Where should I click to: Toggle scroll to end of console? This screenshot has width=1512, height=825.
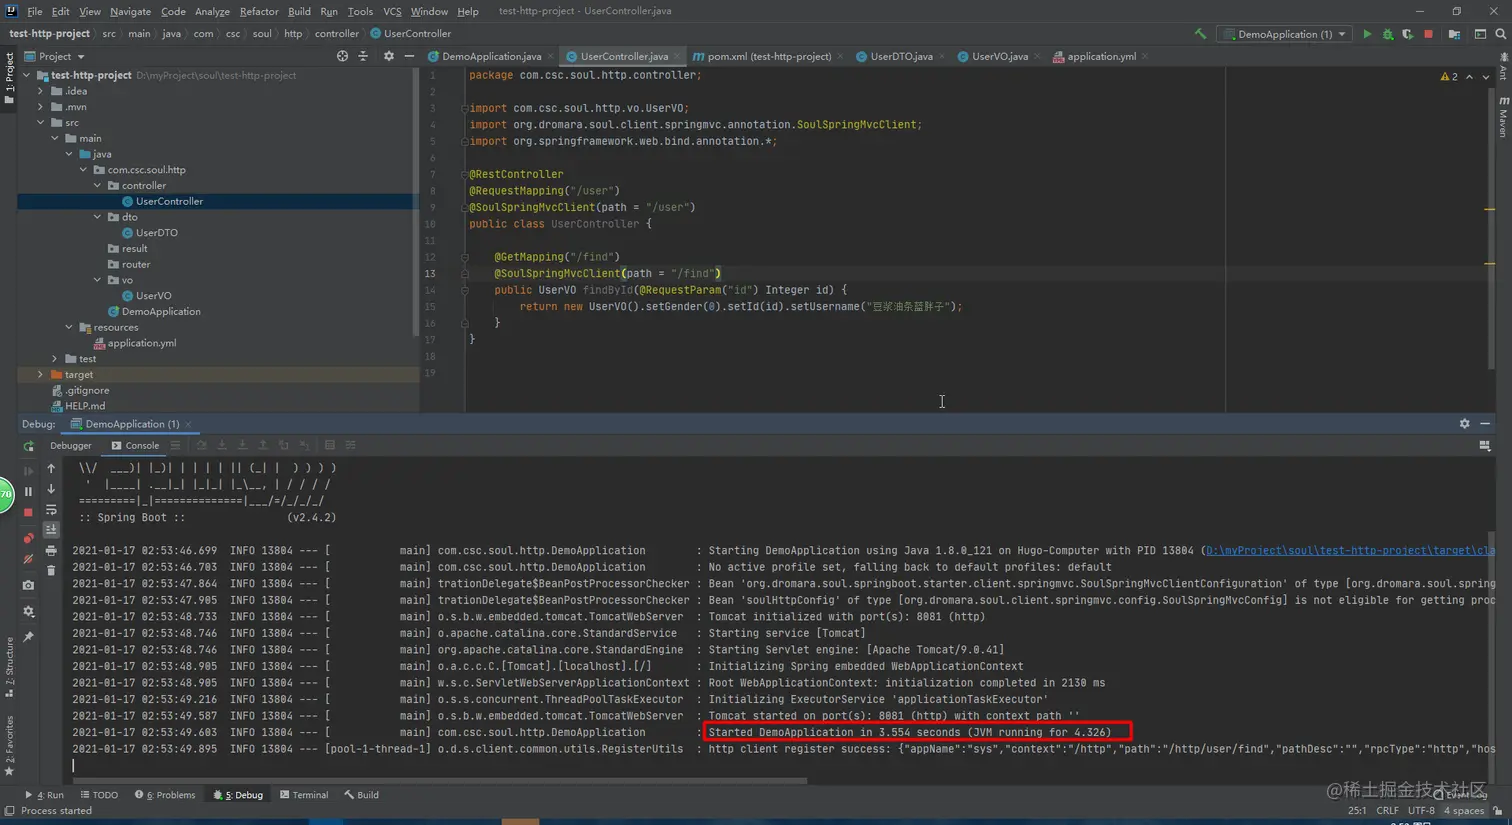coord(51,530)
